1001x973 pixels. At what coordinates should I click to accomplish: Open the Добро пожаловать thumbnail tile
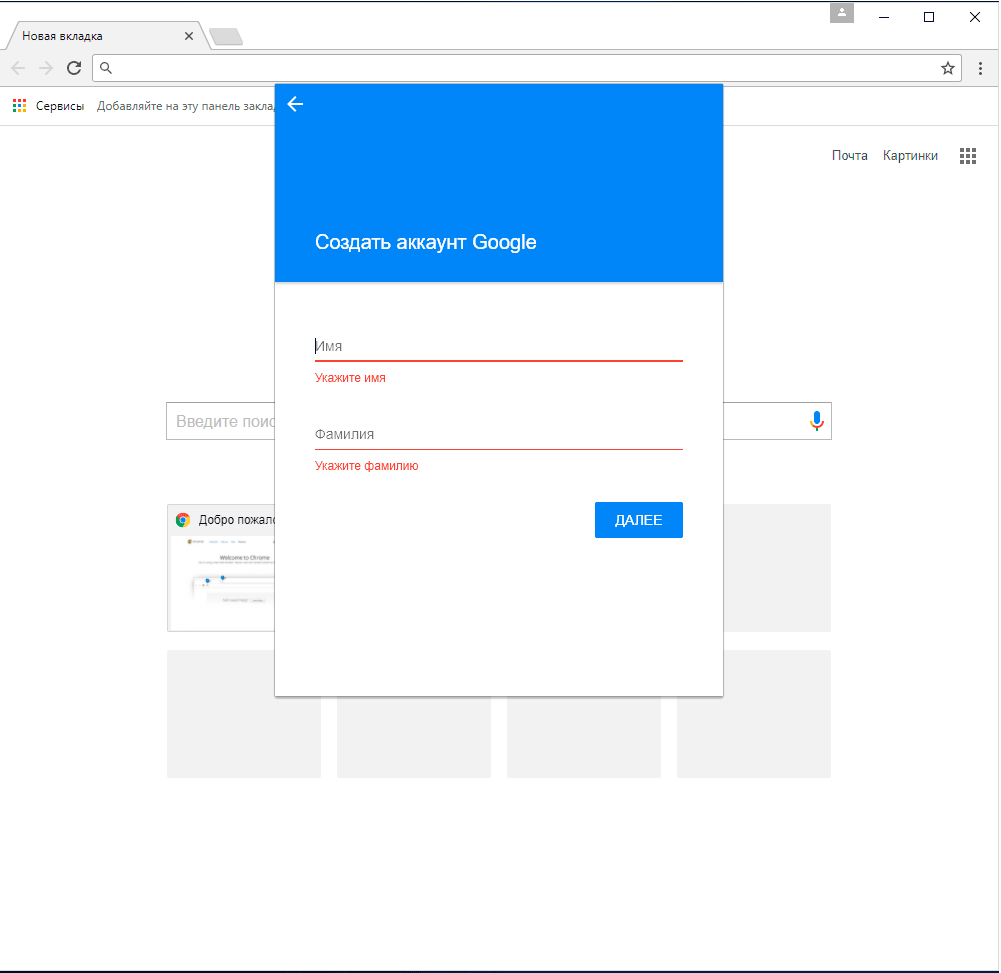tap(221, 570)
